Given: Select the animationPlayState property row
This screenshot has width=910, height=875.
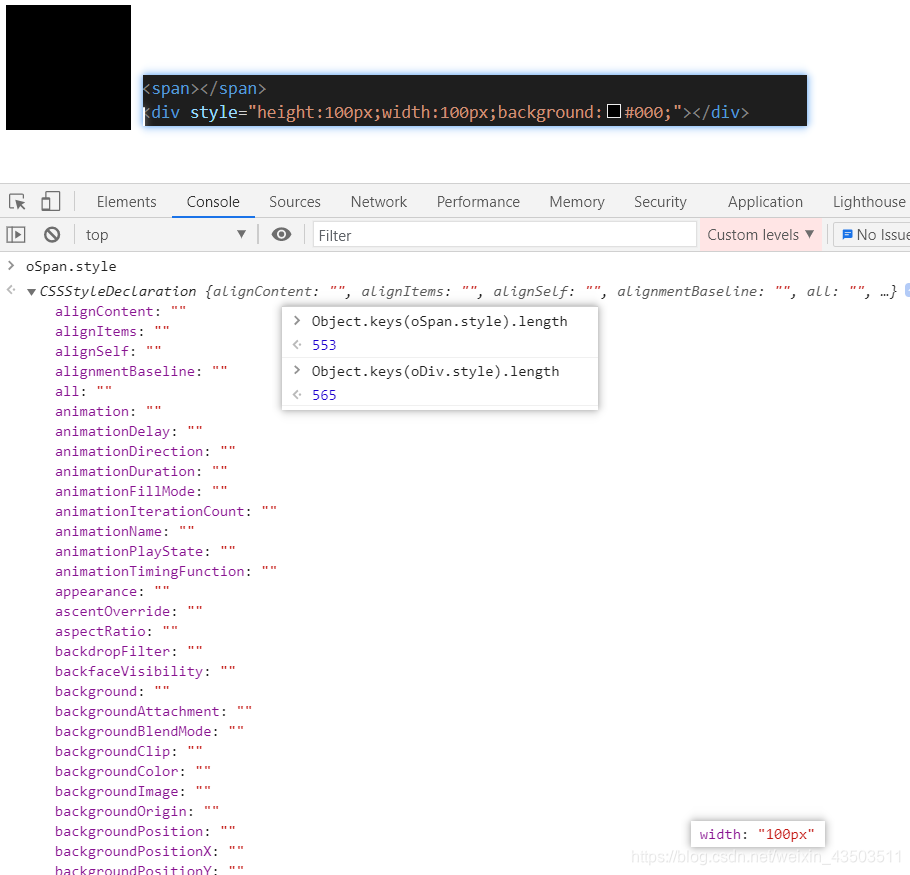Looking at the screenshot, I should (x=145, y=552).
